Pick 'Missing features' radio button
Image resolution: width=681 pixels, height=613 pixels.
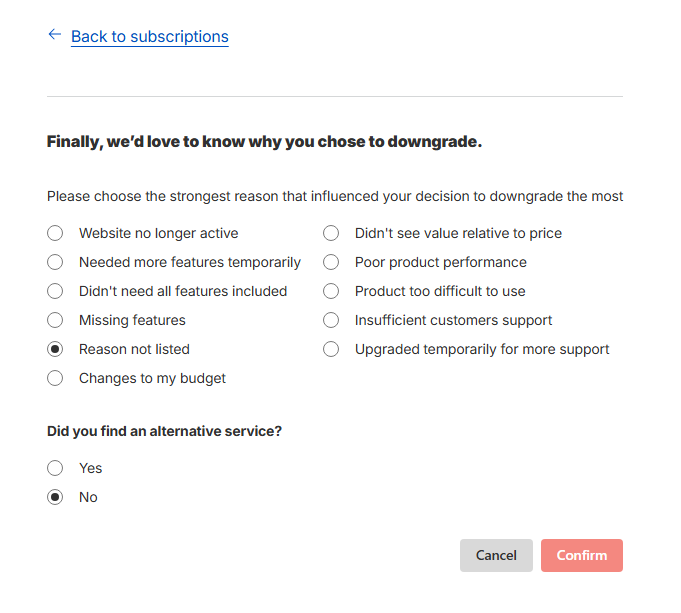coord(56,320)
